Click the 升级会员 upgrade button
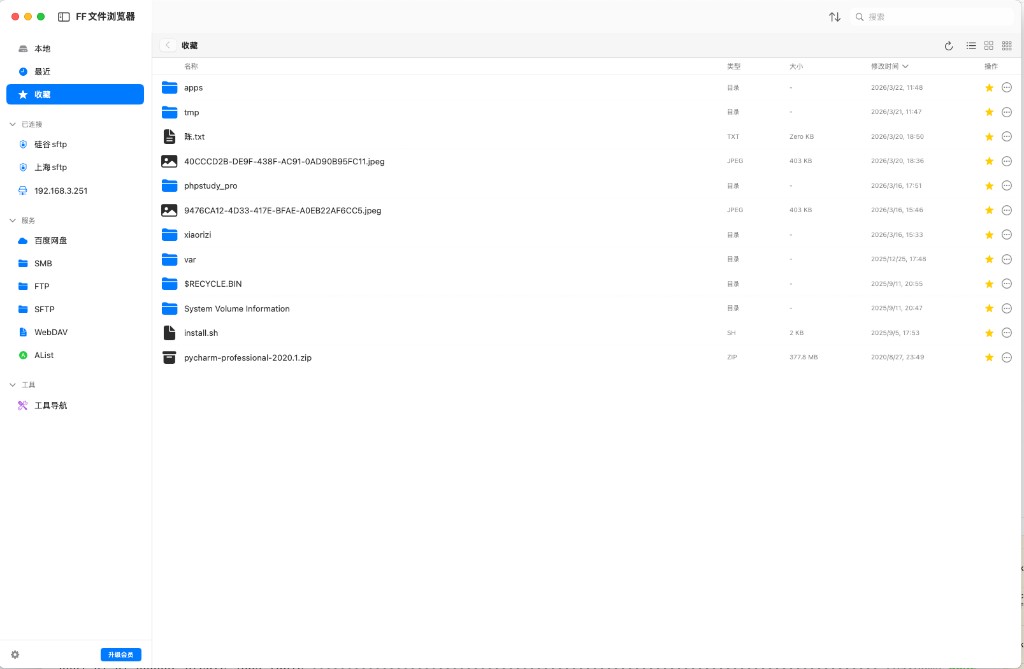This screenshot has width=1024, height=669. click(121, 654)
